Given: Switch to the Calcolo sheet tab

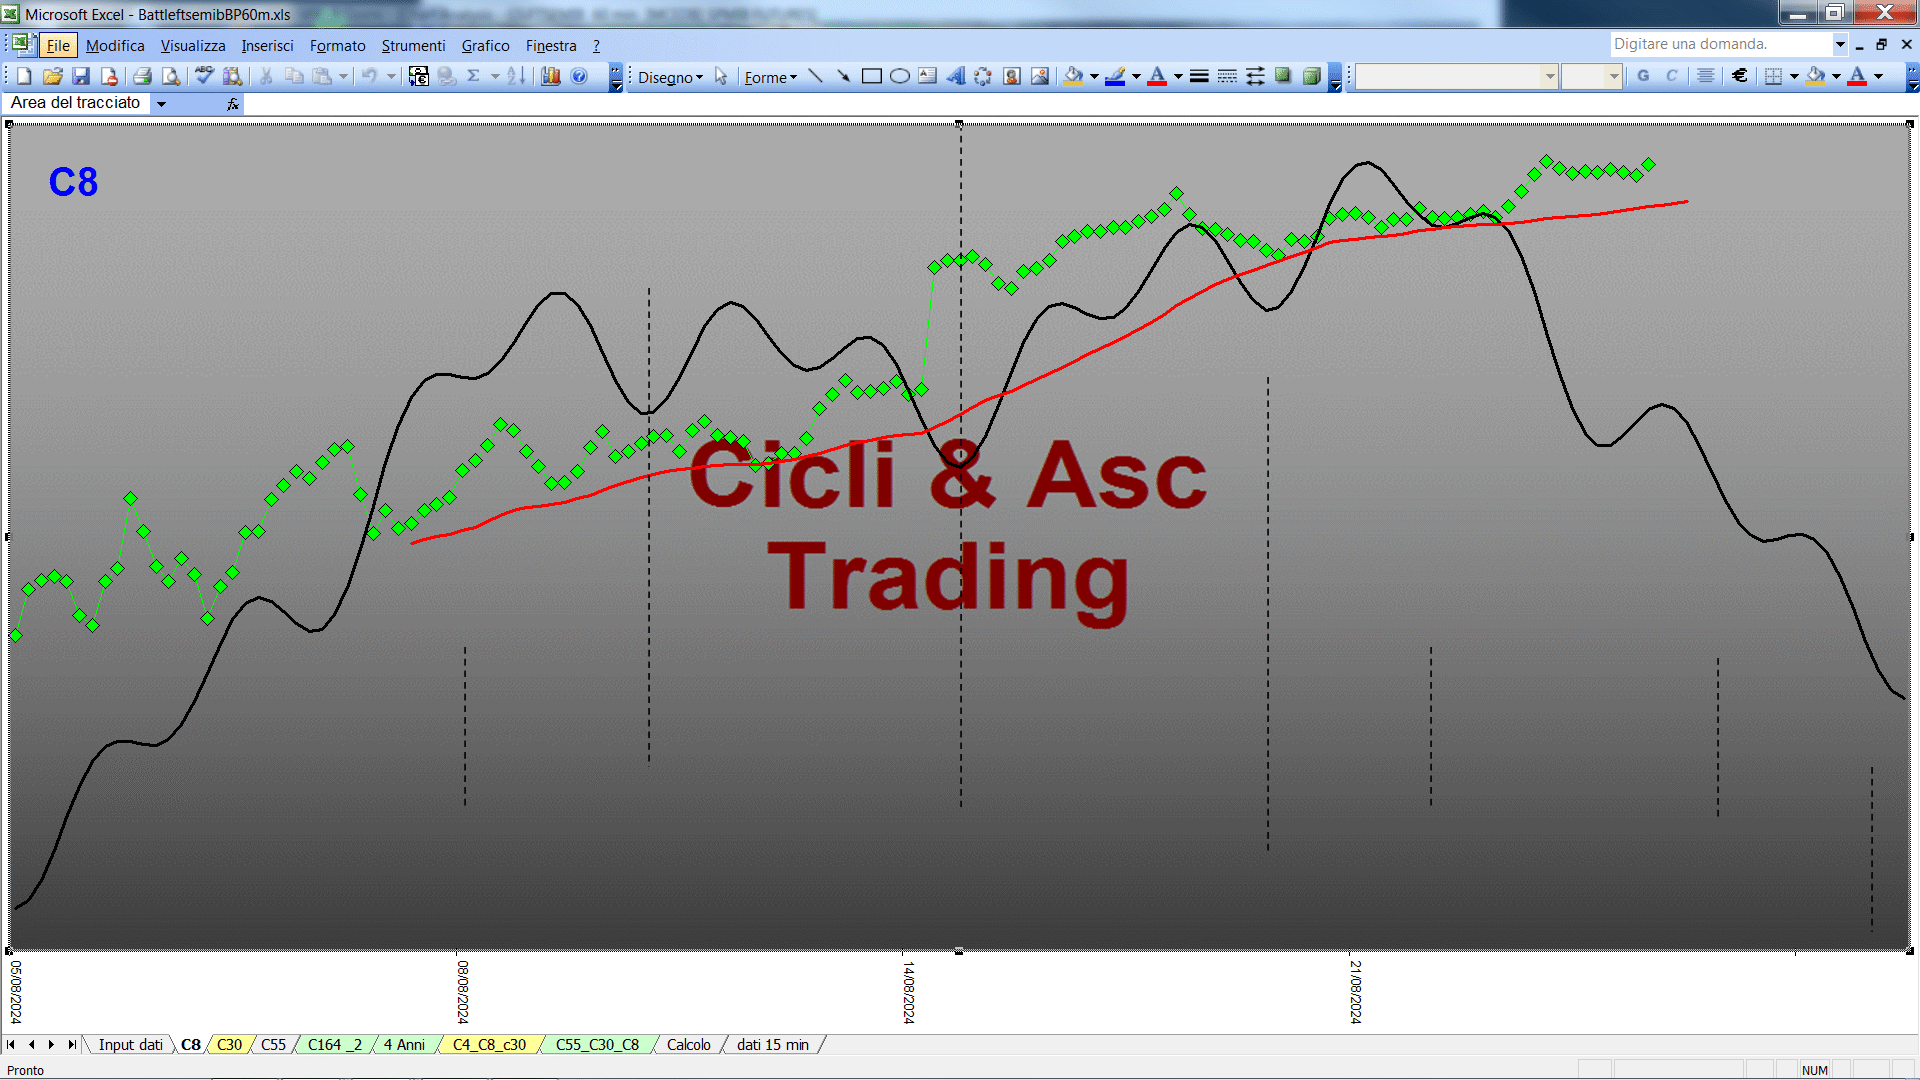Looking at the screenshot, I should (689, 1045).
